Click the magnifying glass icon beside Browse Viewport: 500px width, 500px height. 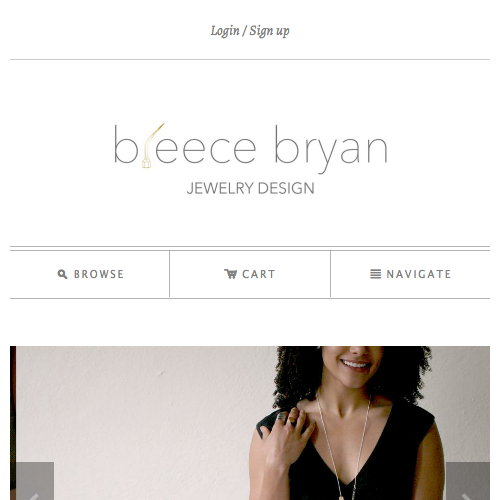point(62,274)
